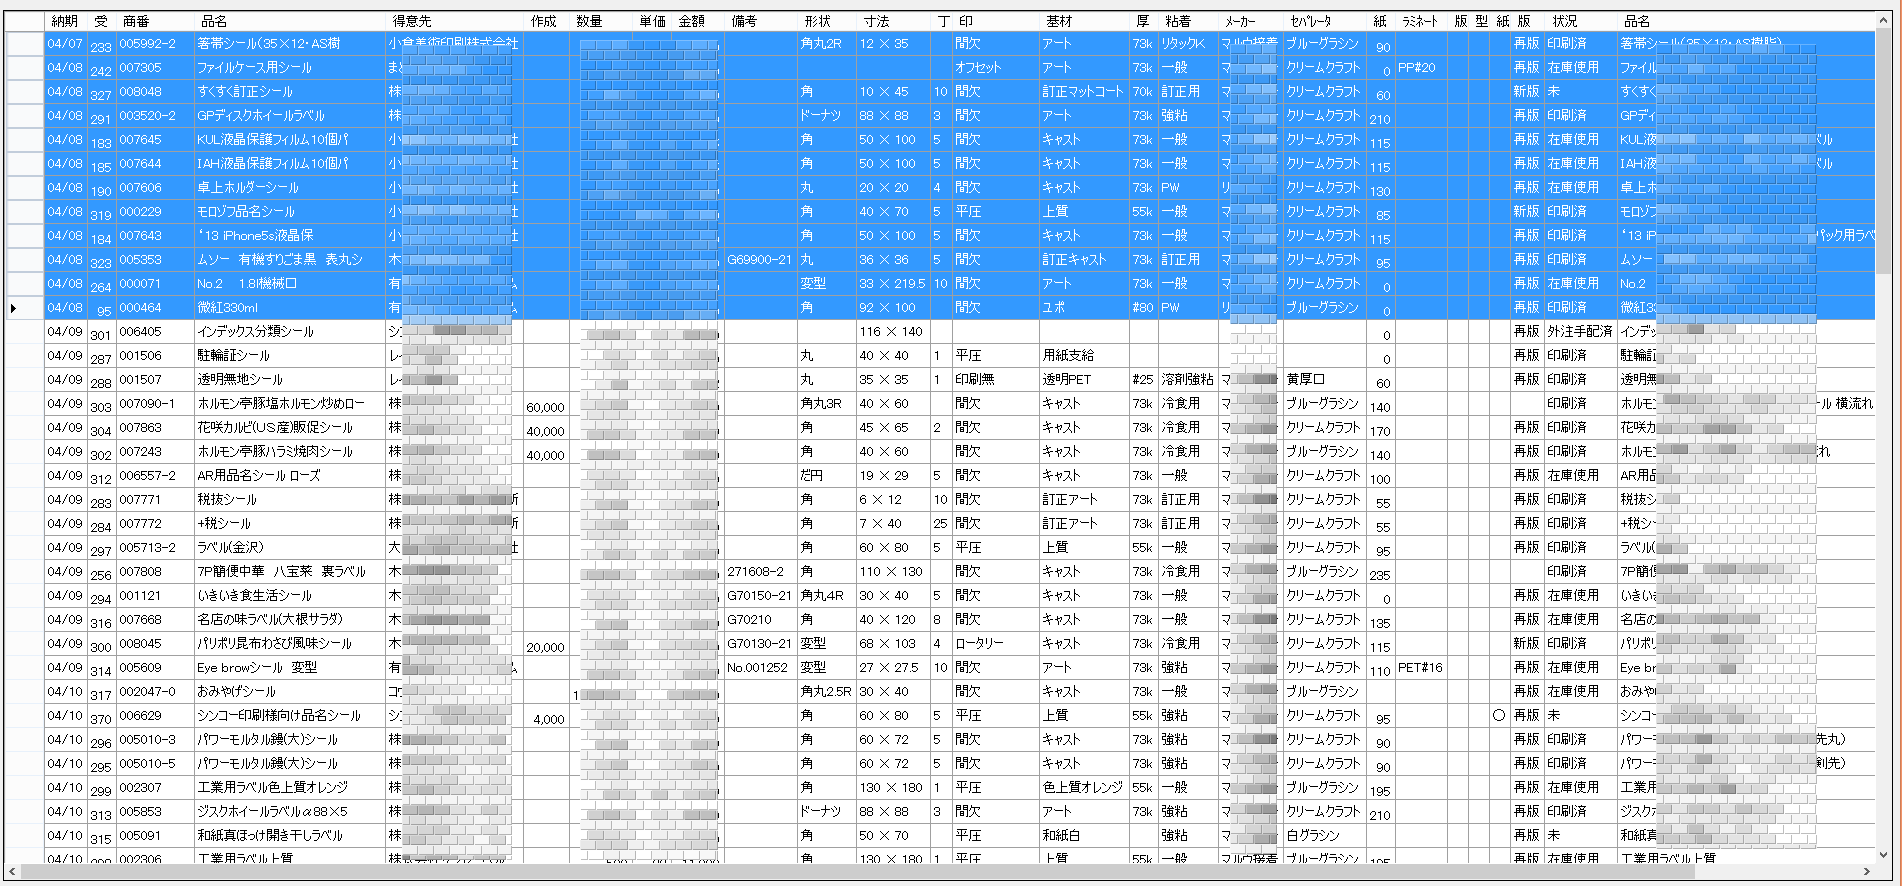The width and height of the screenshot is (1902, 886).
Task: Click the vertical scrollbar down arrow
Action: [x=1885, y=856]
